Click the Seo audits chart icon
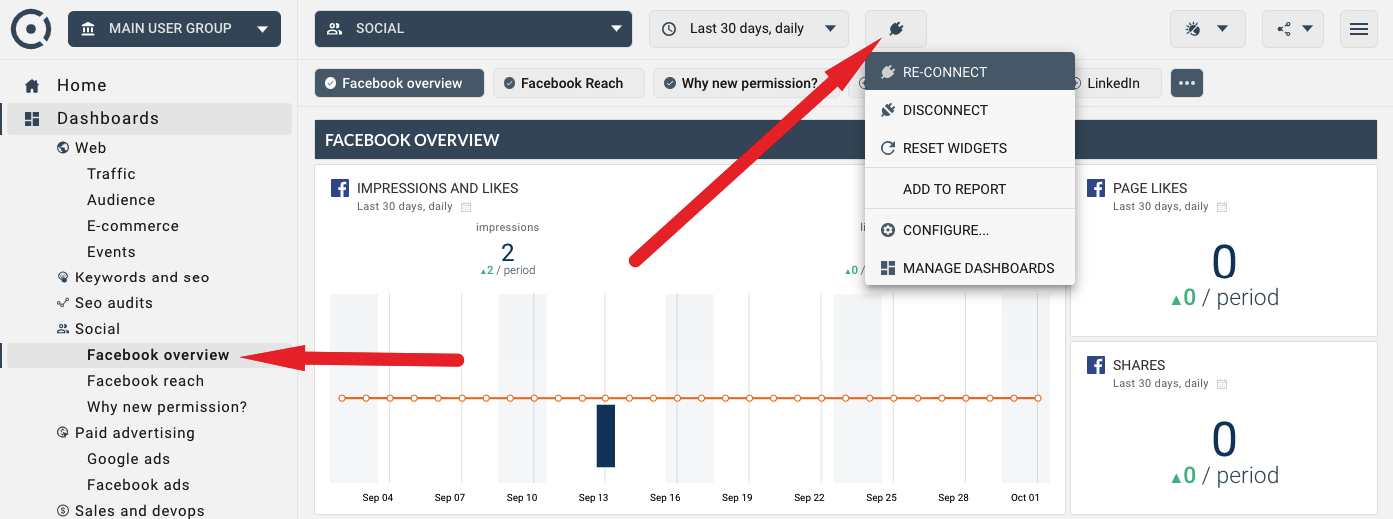Image resolution: width=1393 pixels, height=519 pixels. 64,303
